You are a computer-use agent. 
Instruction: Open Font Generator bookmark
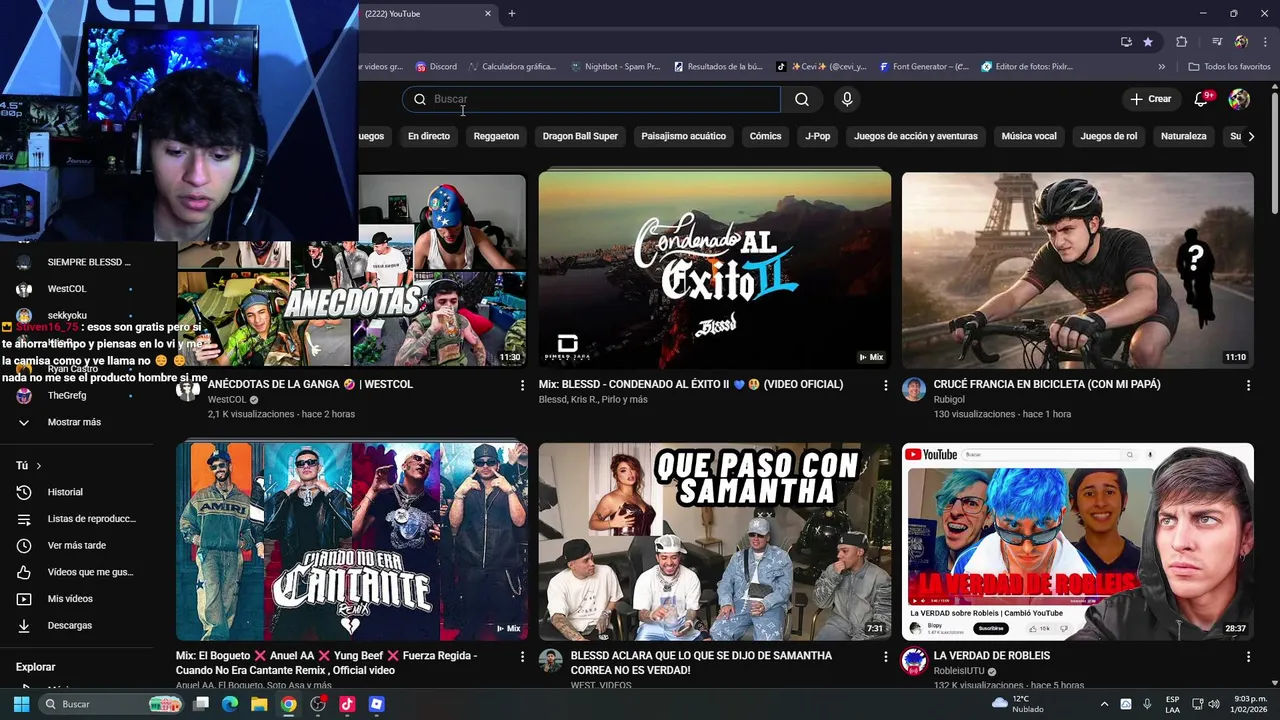click(x=924, y=67)
